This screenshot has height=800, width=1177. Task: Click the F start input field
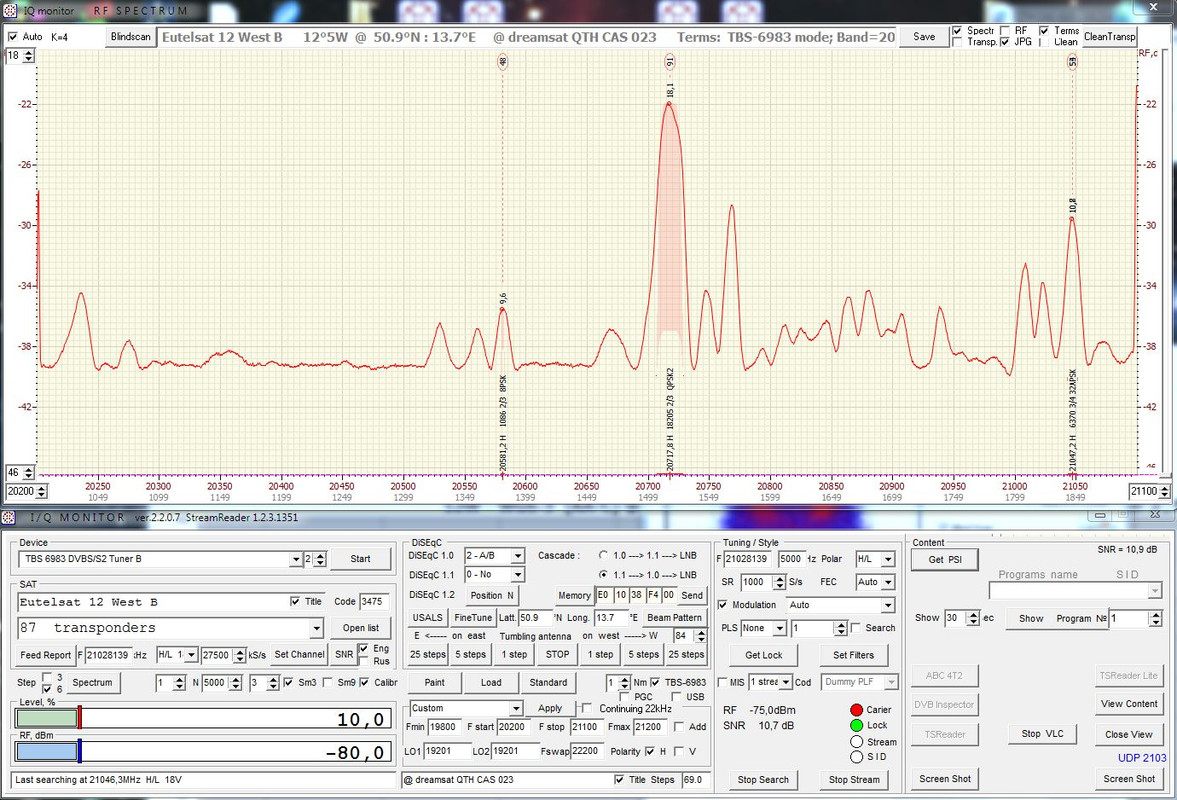[513, 726]
